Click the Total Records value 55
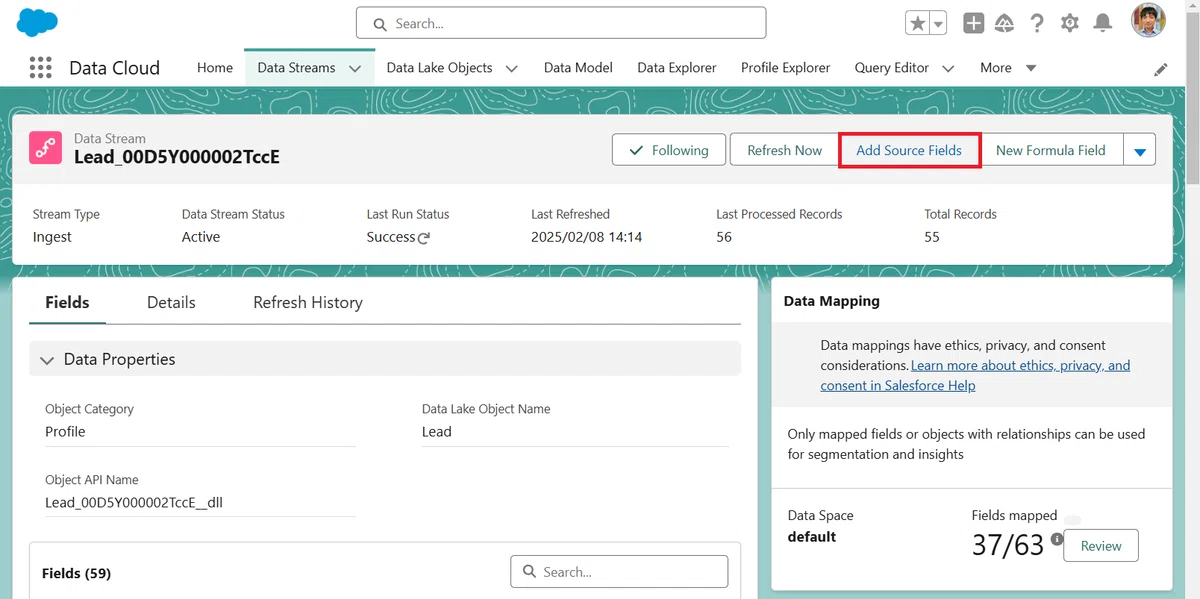1200x599 pixels. [932, 237]
